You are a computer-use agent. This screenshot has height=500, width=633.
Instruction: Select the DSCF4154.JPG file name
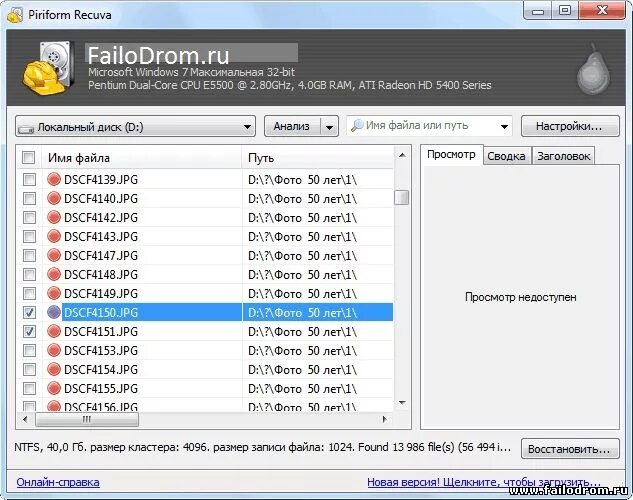101,369
